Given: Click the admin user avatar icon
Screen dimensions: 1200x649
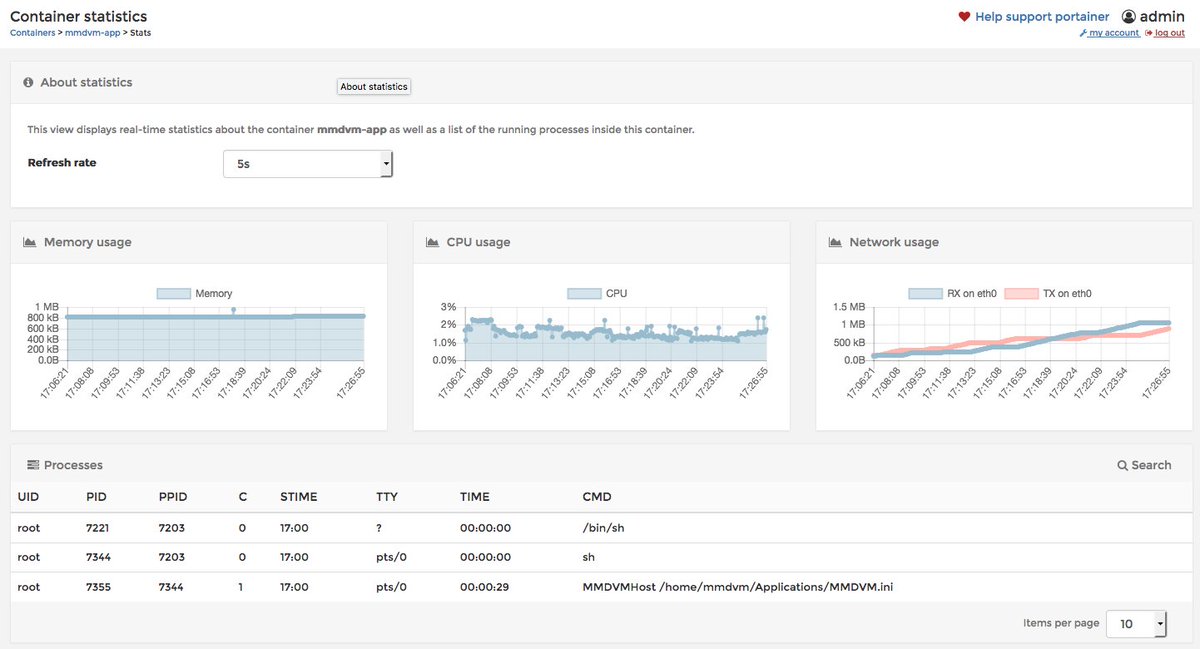Looking at the screenshot, I should [1129, 17].
